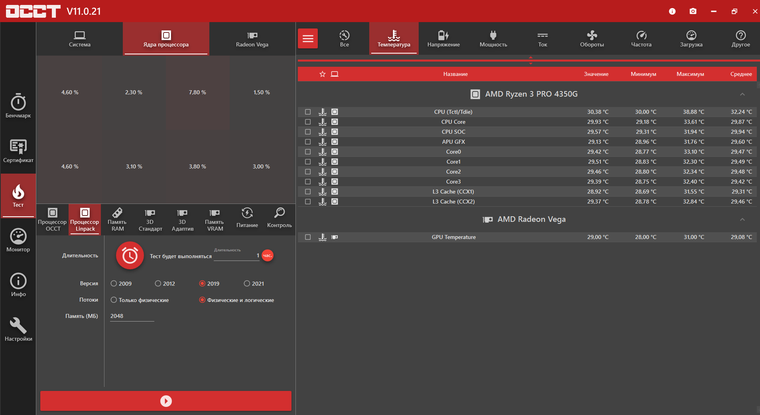
Task: Show Обороты fan sensors category
Action: (592, 39)
